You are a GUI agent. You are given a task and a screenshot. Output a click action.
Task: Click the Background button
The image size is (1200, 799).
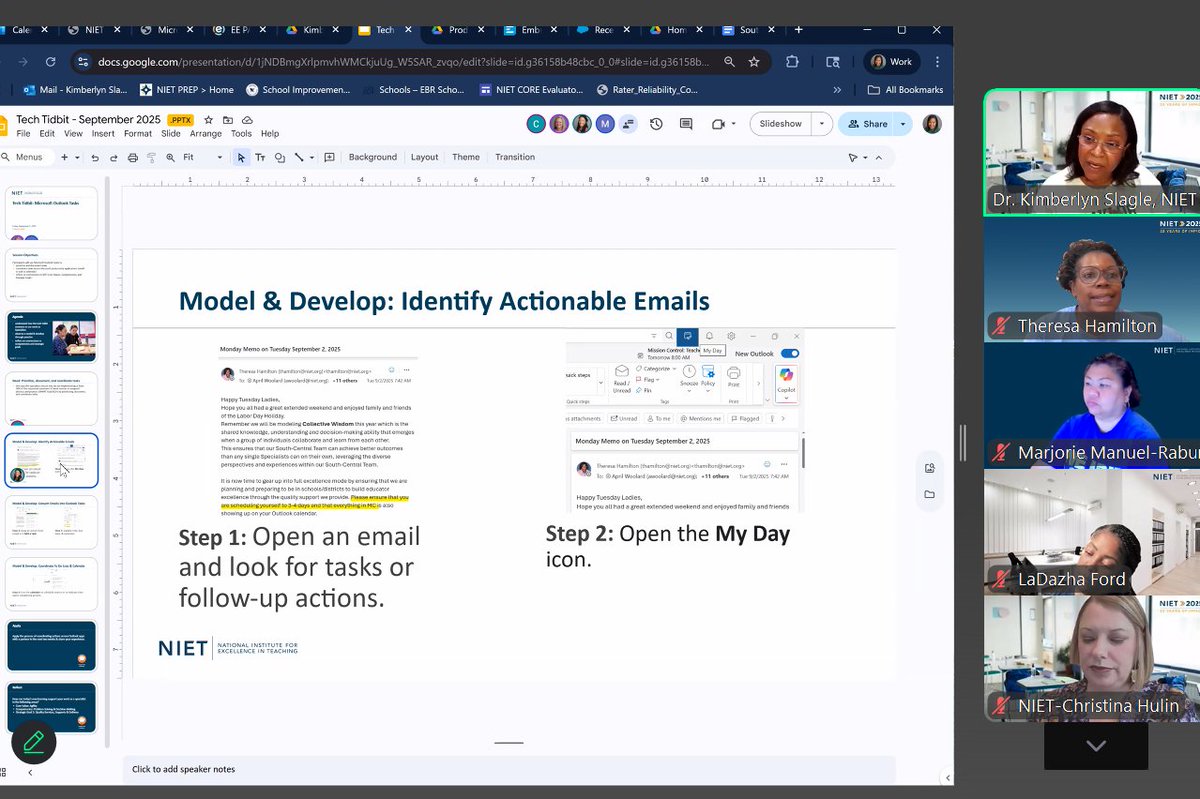[x=373, y=157]
